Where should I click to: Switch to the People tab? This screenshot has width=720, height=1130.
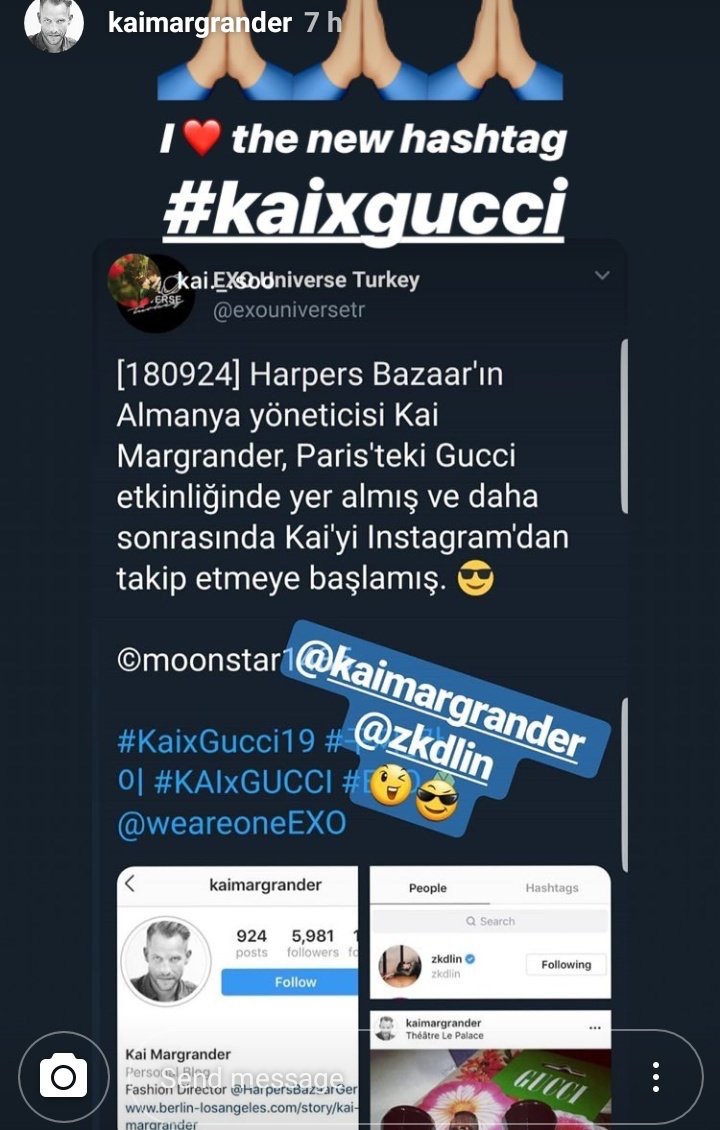(x=428, y=888)
